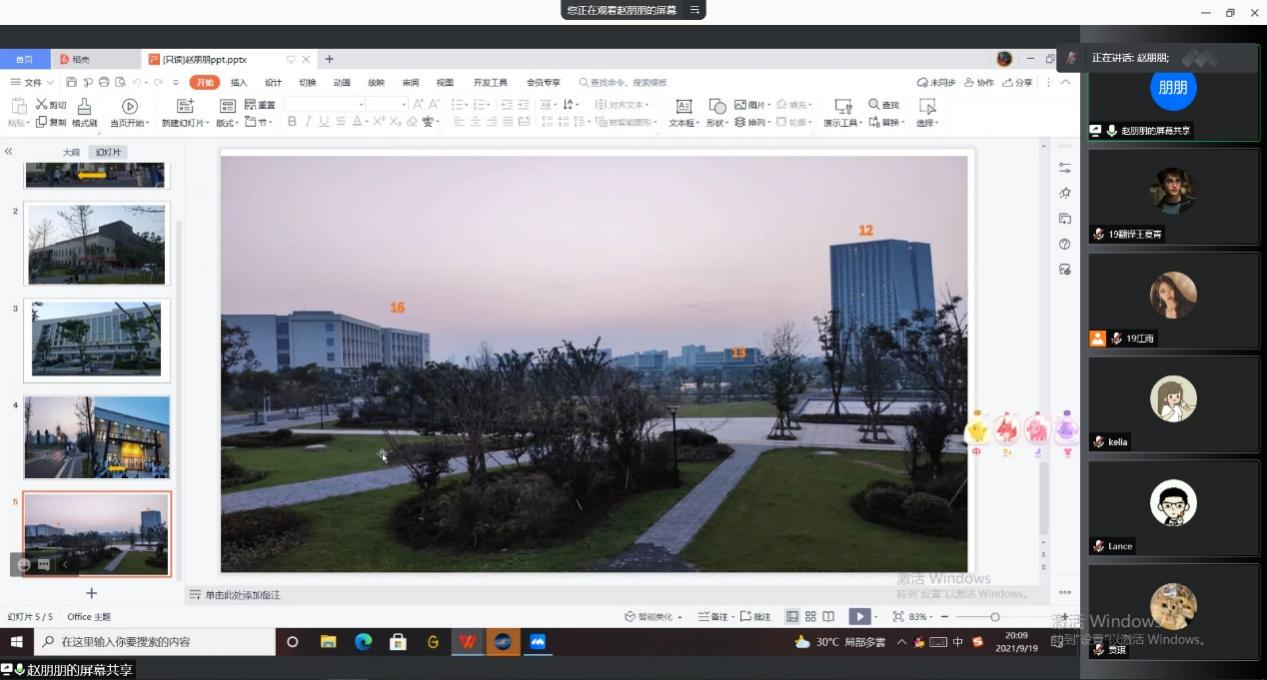Start slideshow from status bar play button
1267x680 pixels.
(859, 617)
